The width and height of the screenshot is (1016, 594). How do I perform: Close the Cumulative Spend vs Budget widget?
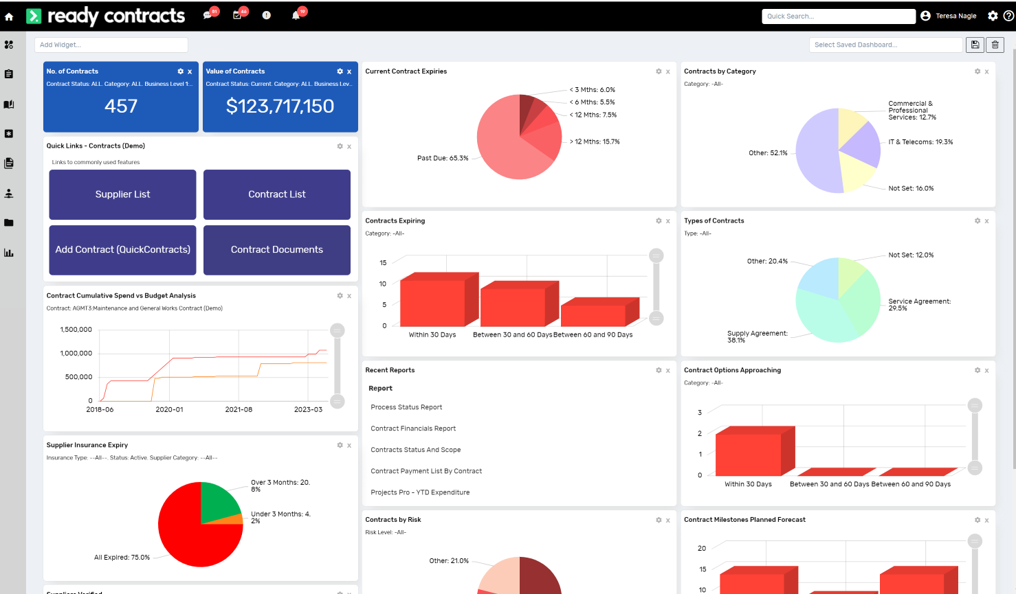click(349, 296)
